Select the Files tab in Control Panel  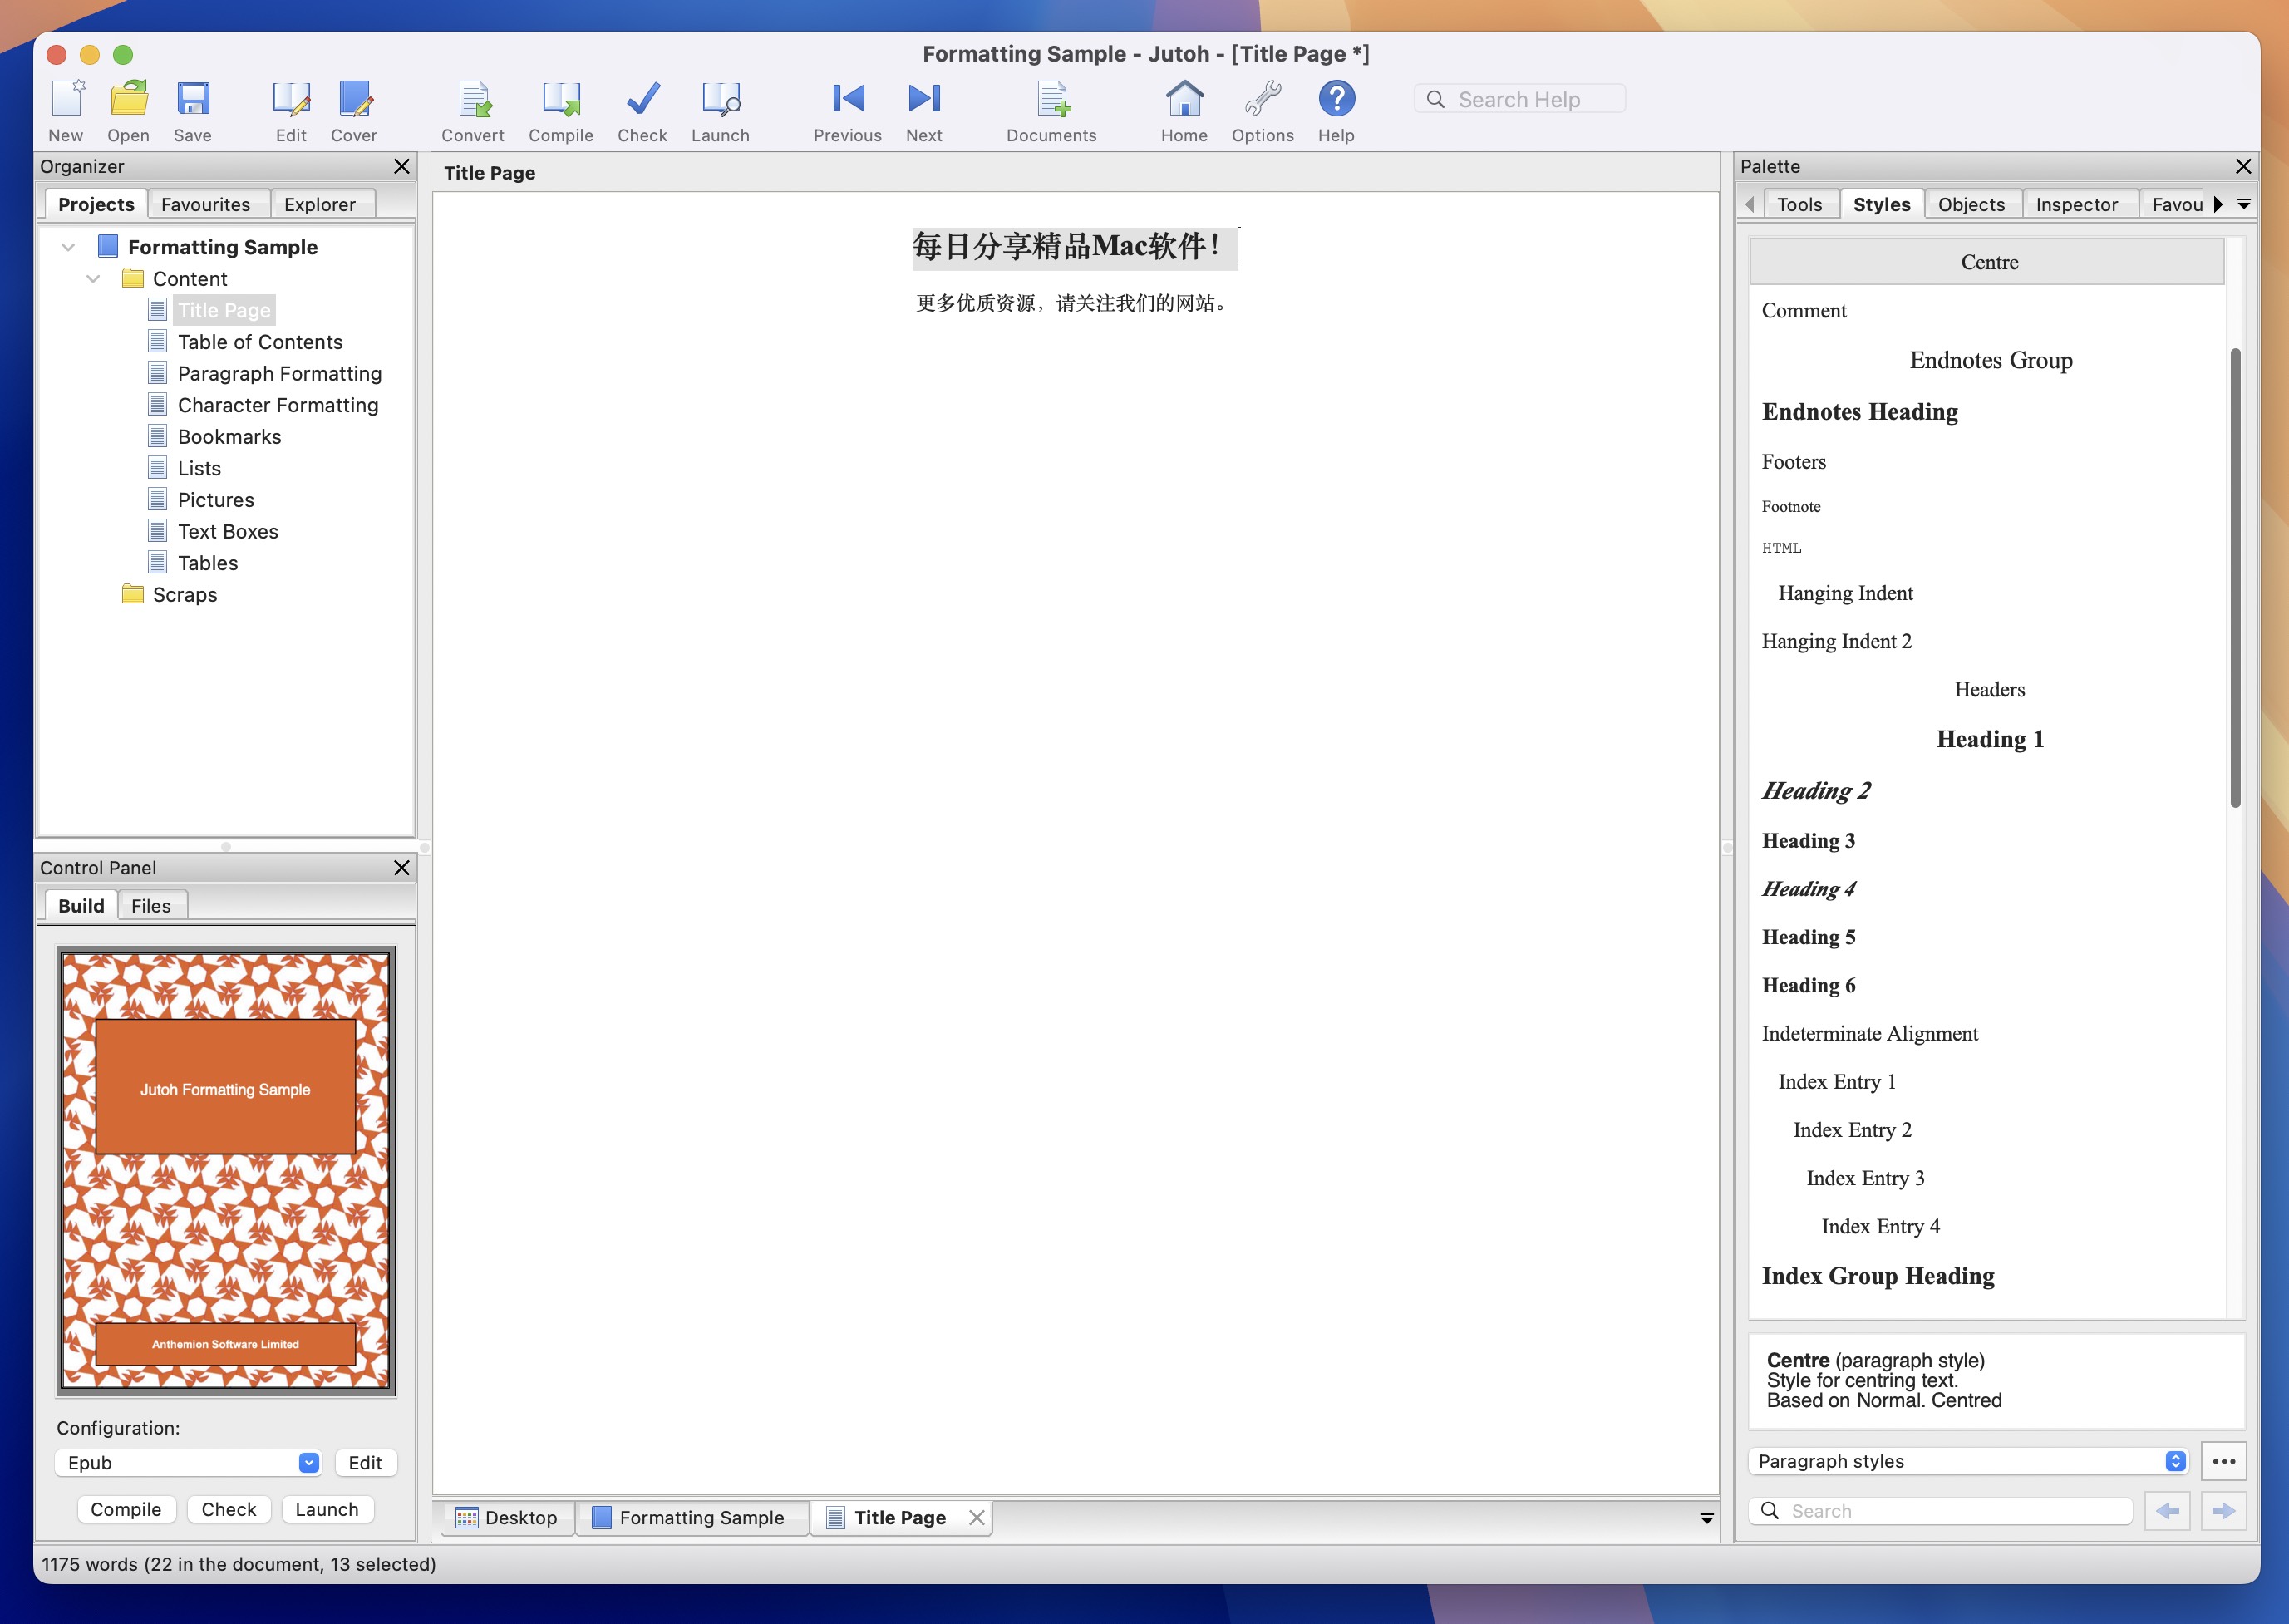click(151, 906)
